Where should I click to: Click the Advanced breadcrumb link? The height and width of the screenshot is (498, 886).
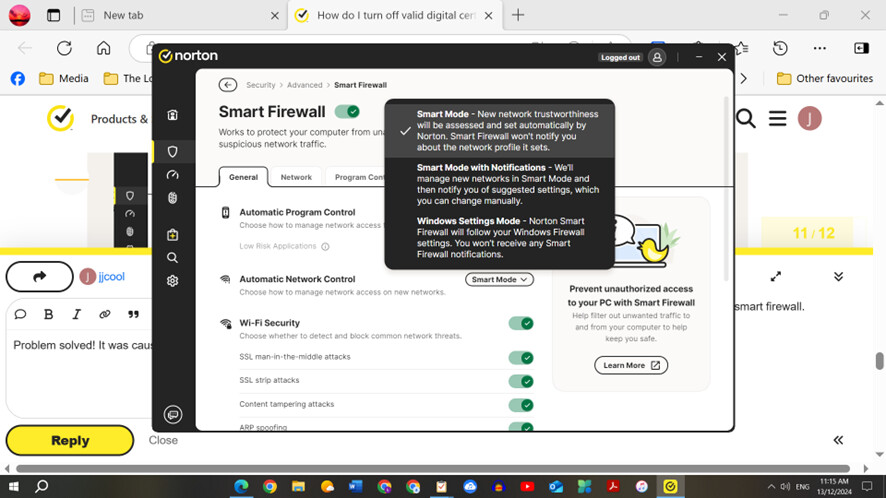(305, 86)
